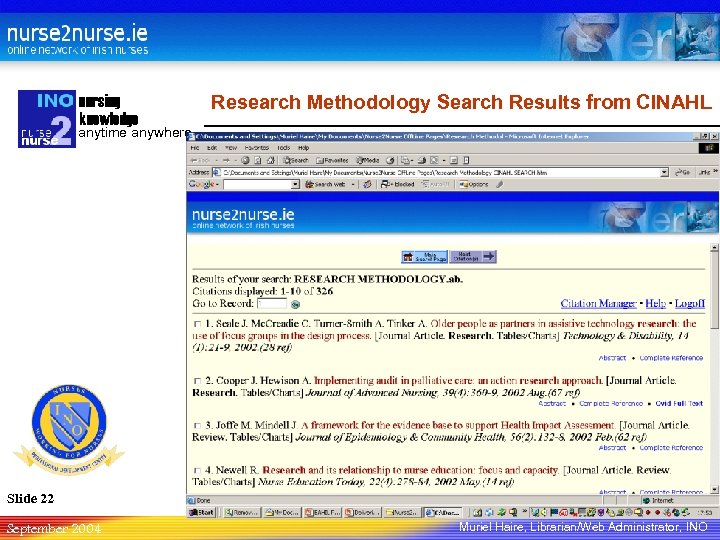The width and height of the screenshot is (720, 540).
Task: Open the Edit menu
Action: tap(212, 148)
